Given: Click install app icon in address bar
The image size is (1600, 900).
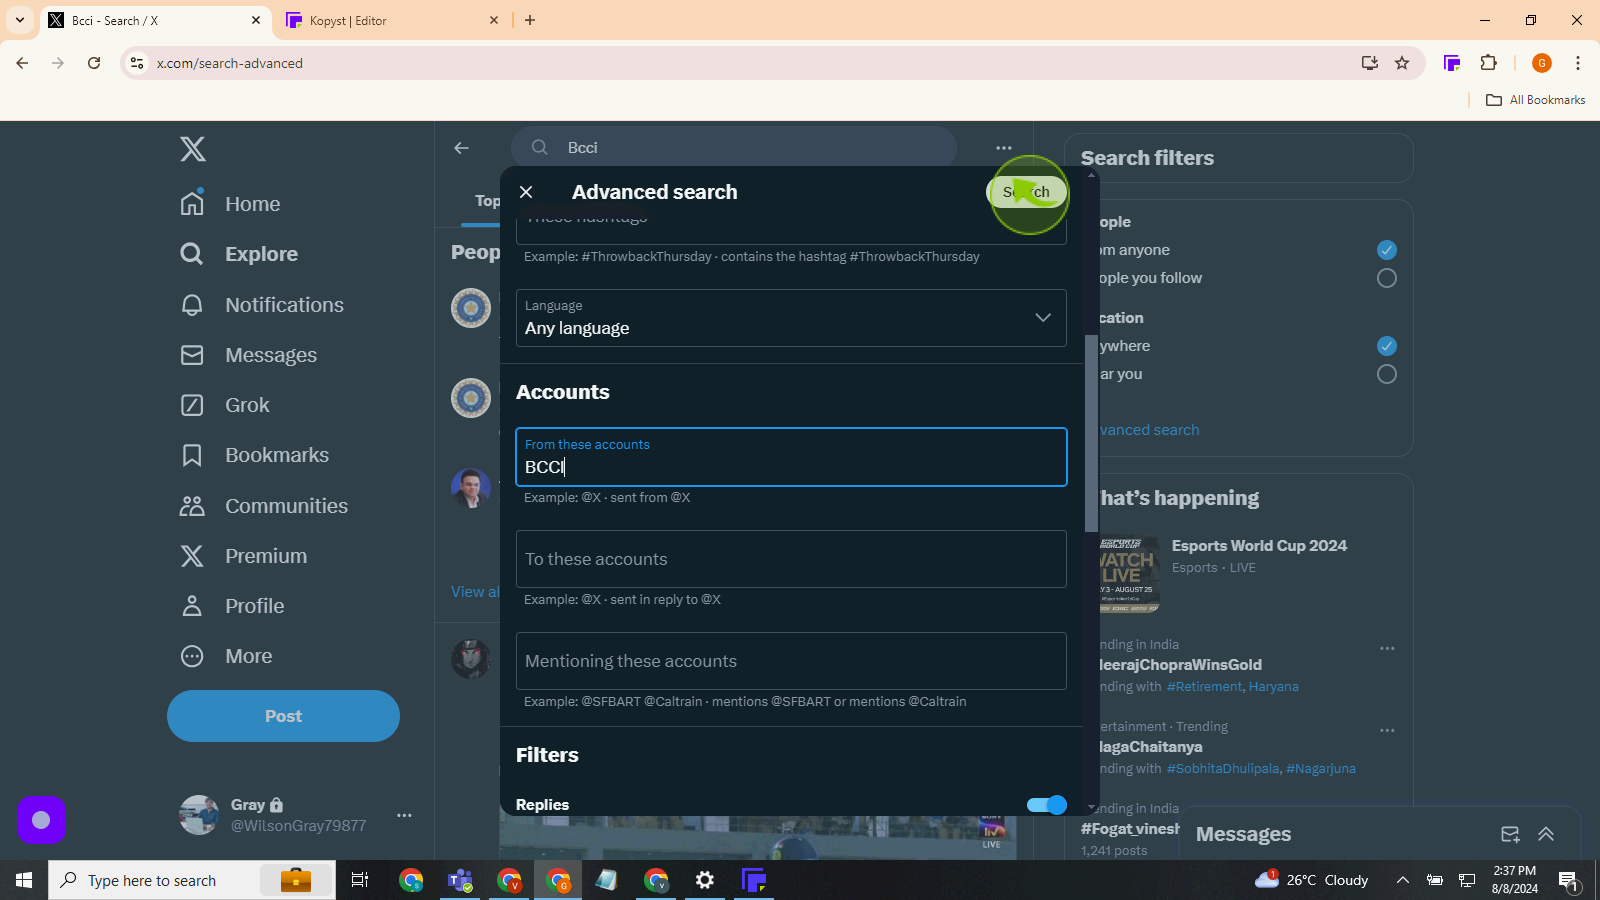Looking at the screenshot, I should (x=1370, y=63).
